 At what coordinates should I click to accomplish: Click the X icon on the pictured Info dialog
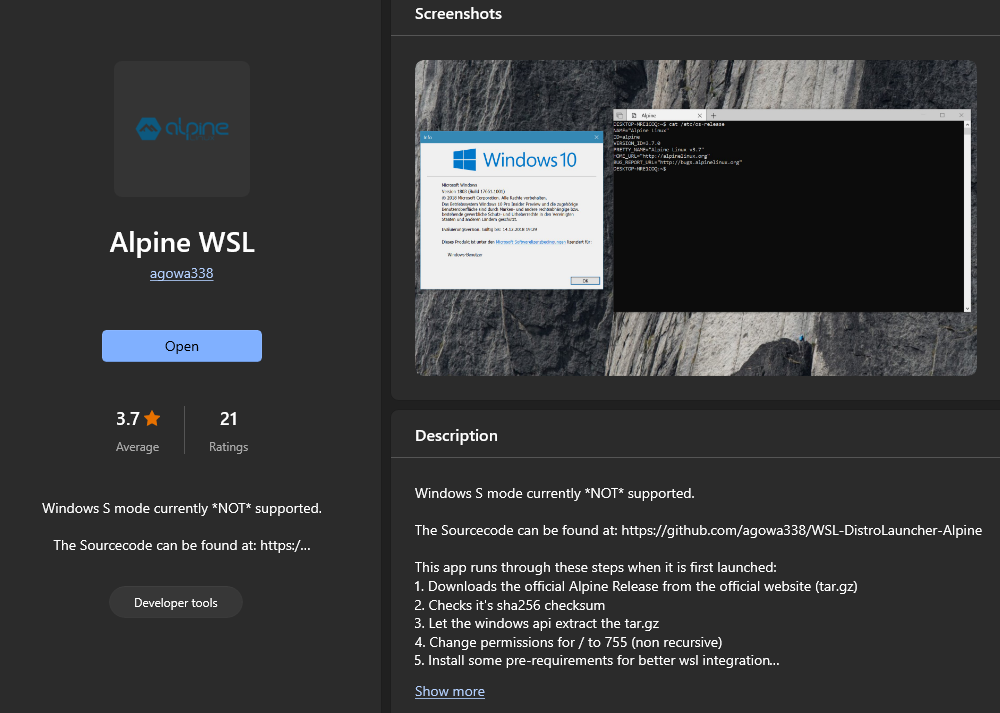click(597, 136)
